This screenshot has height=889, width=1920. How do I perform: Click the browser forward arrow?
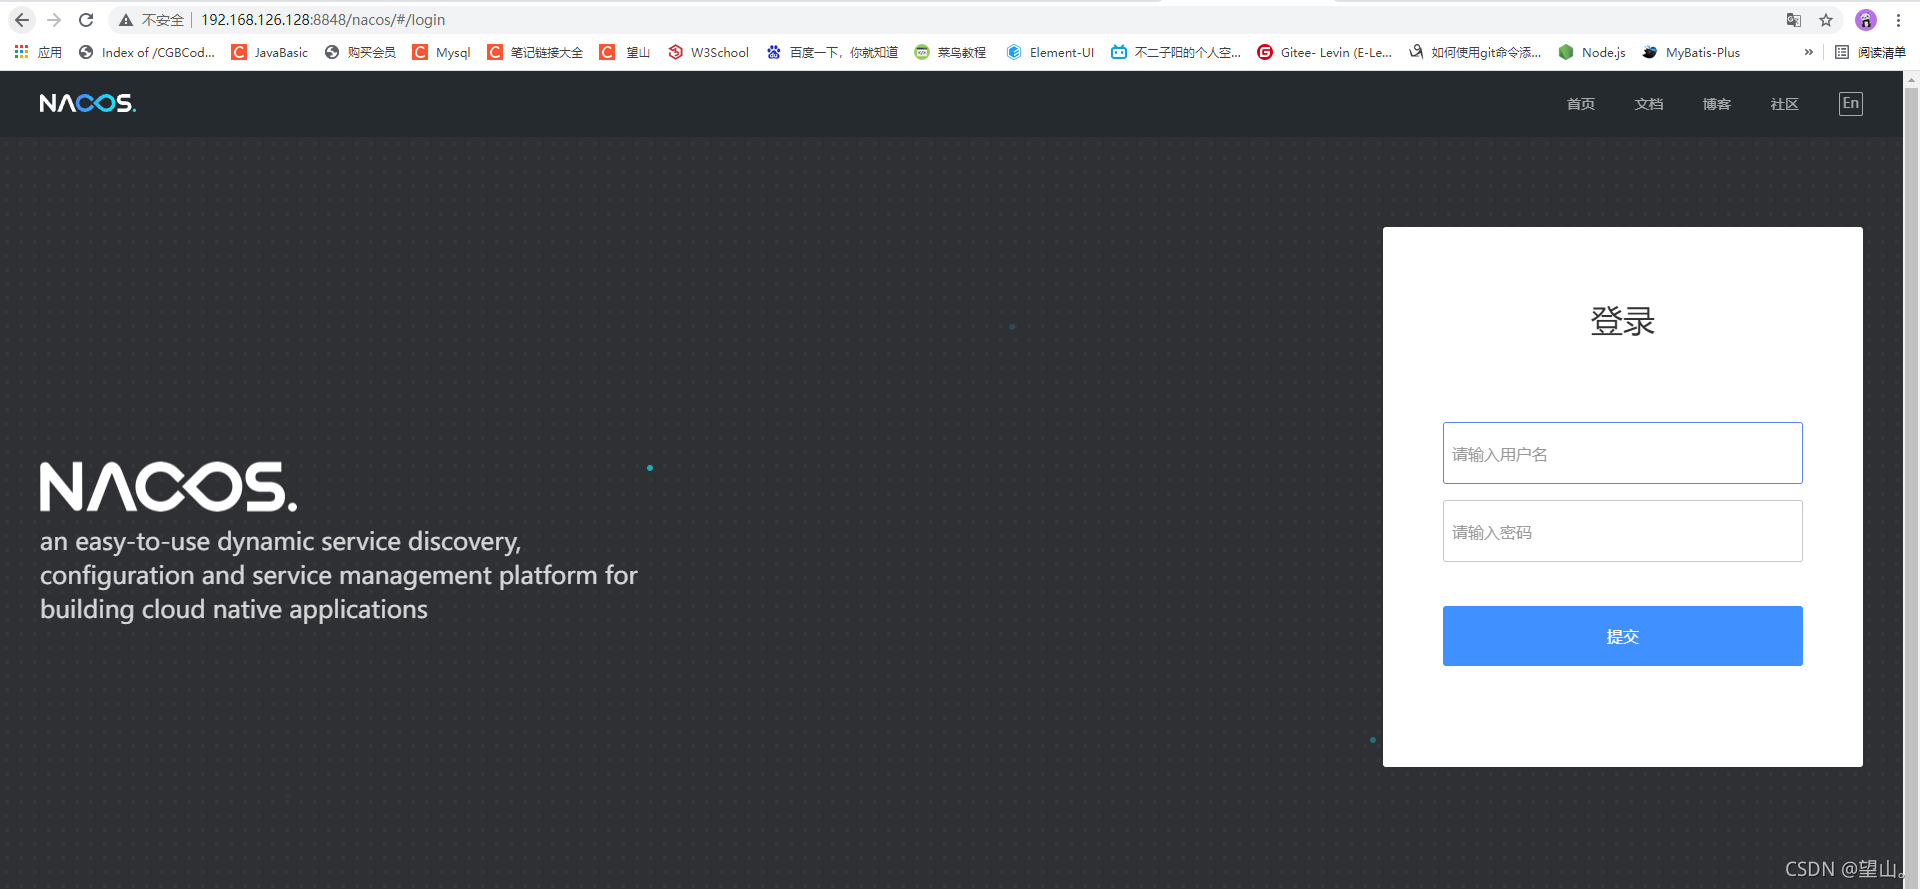click(54, 20)
